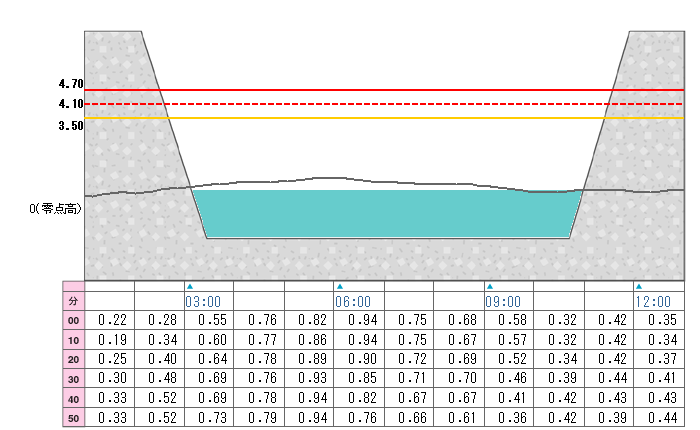Select the 30 minute row header
700x430 pixels.
point(72,379)
